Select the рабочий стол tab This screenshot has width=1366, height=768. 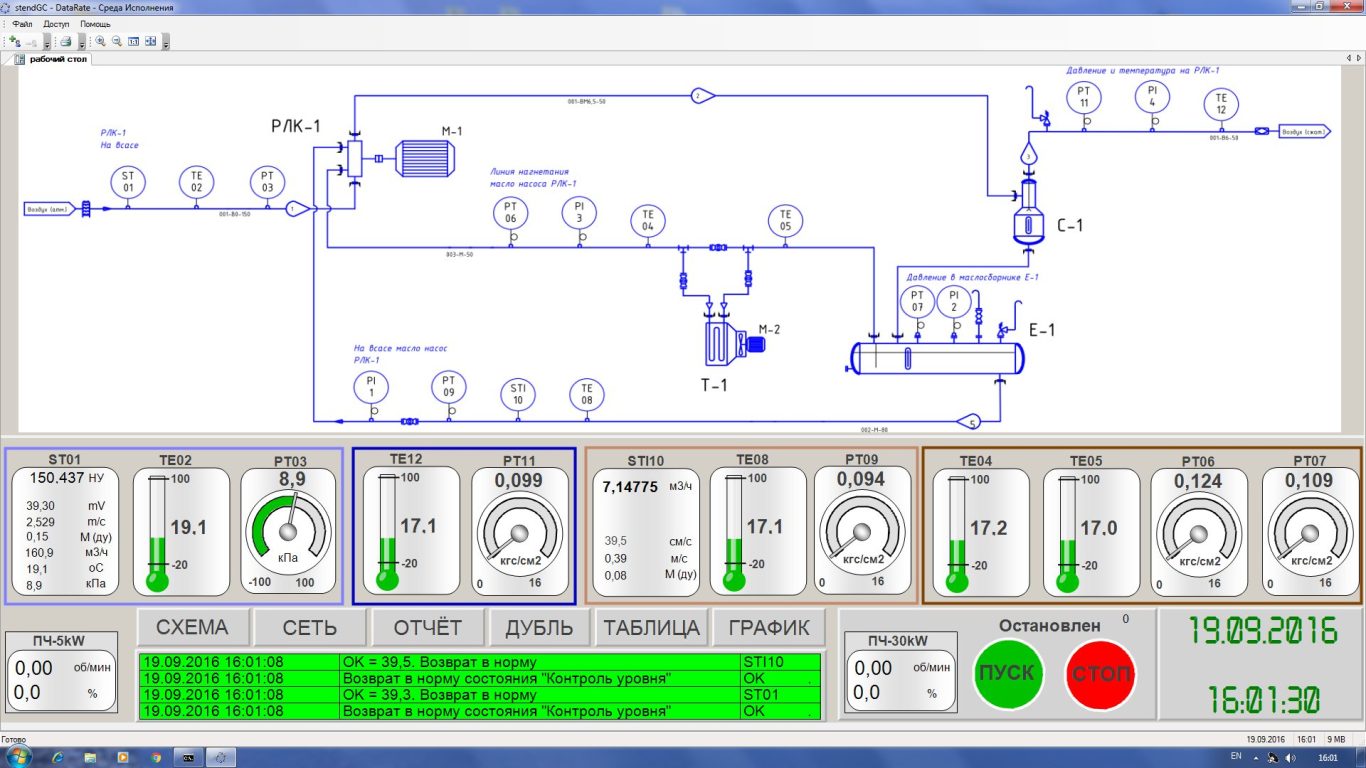(x=58, y=59)
